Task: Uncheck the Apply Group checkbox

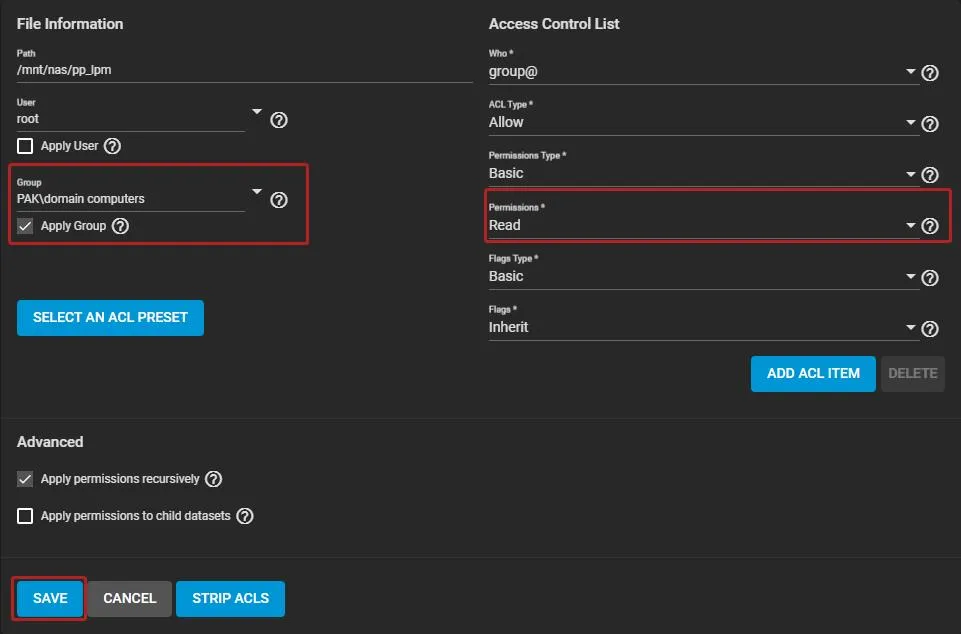Action: (26, 226)
